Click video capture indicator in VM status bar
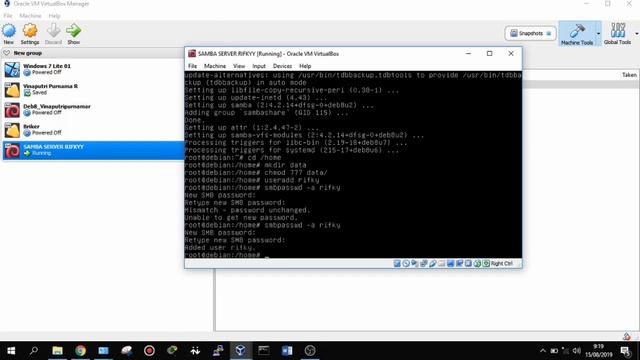The width and height of the screenshot is (640, 360). point(460,264)
